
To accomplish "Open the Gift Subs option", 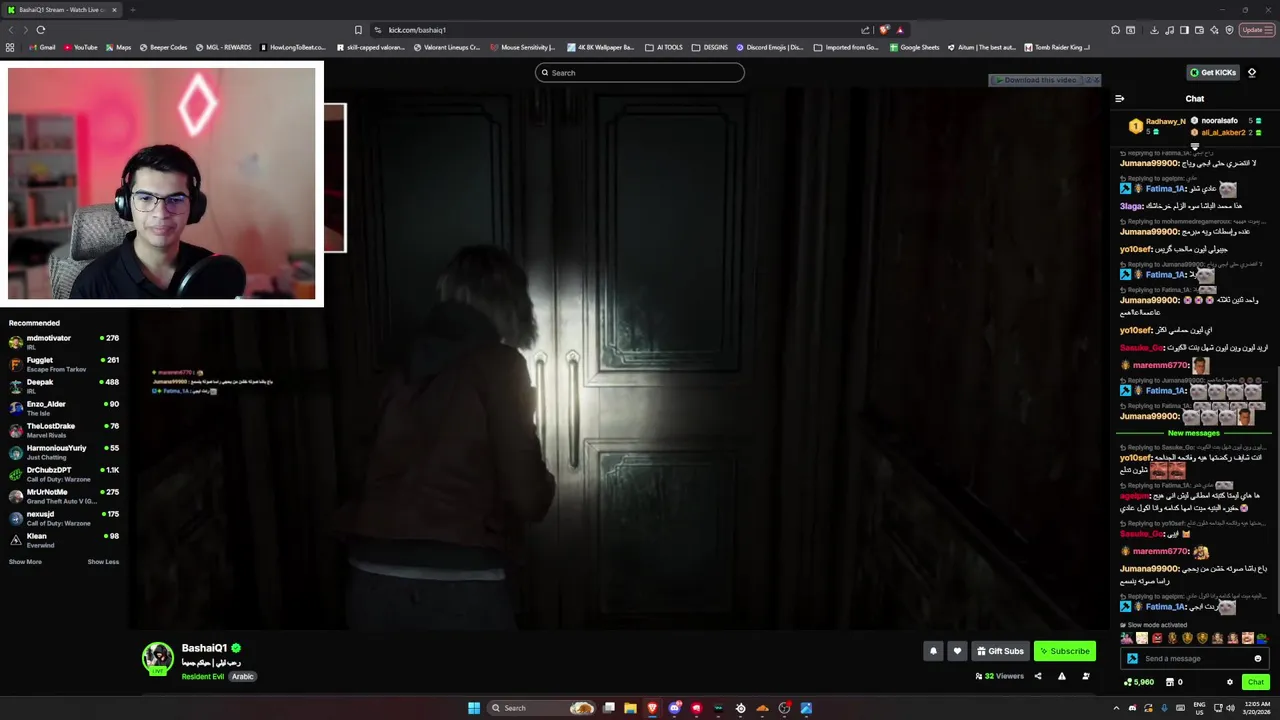I will click(x=1000, y=651).
